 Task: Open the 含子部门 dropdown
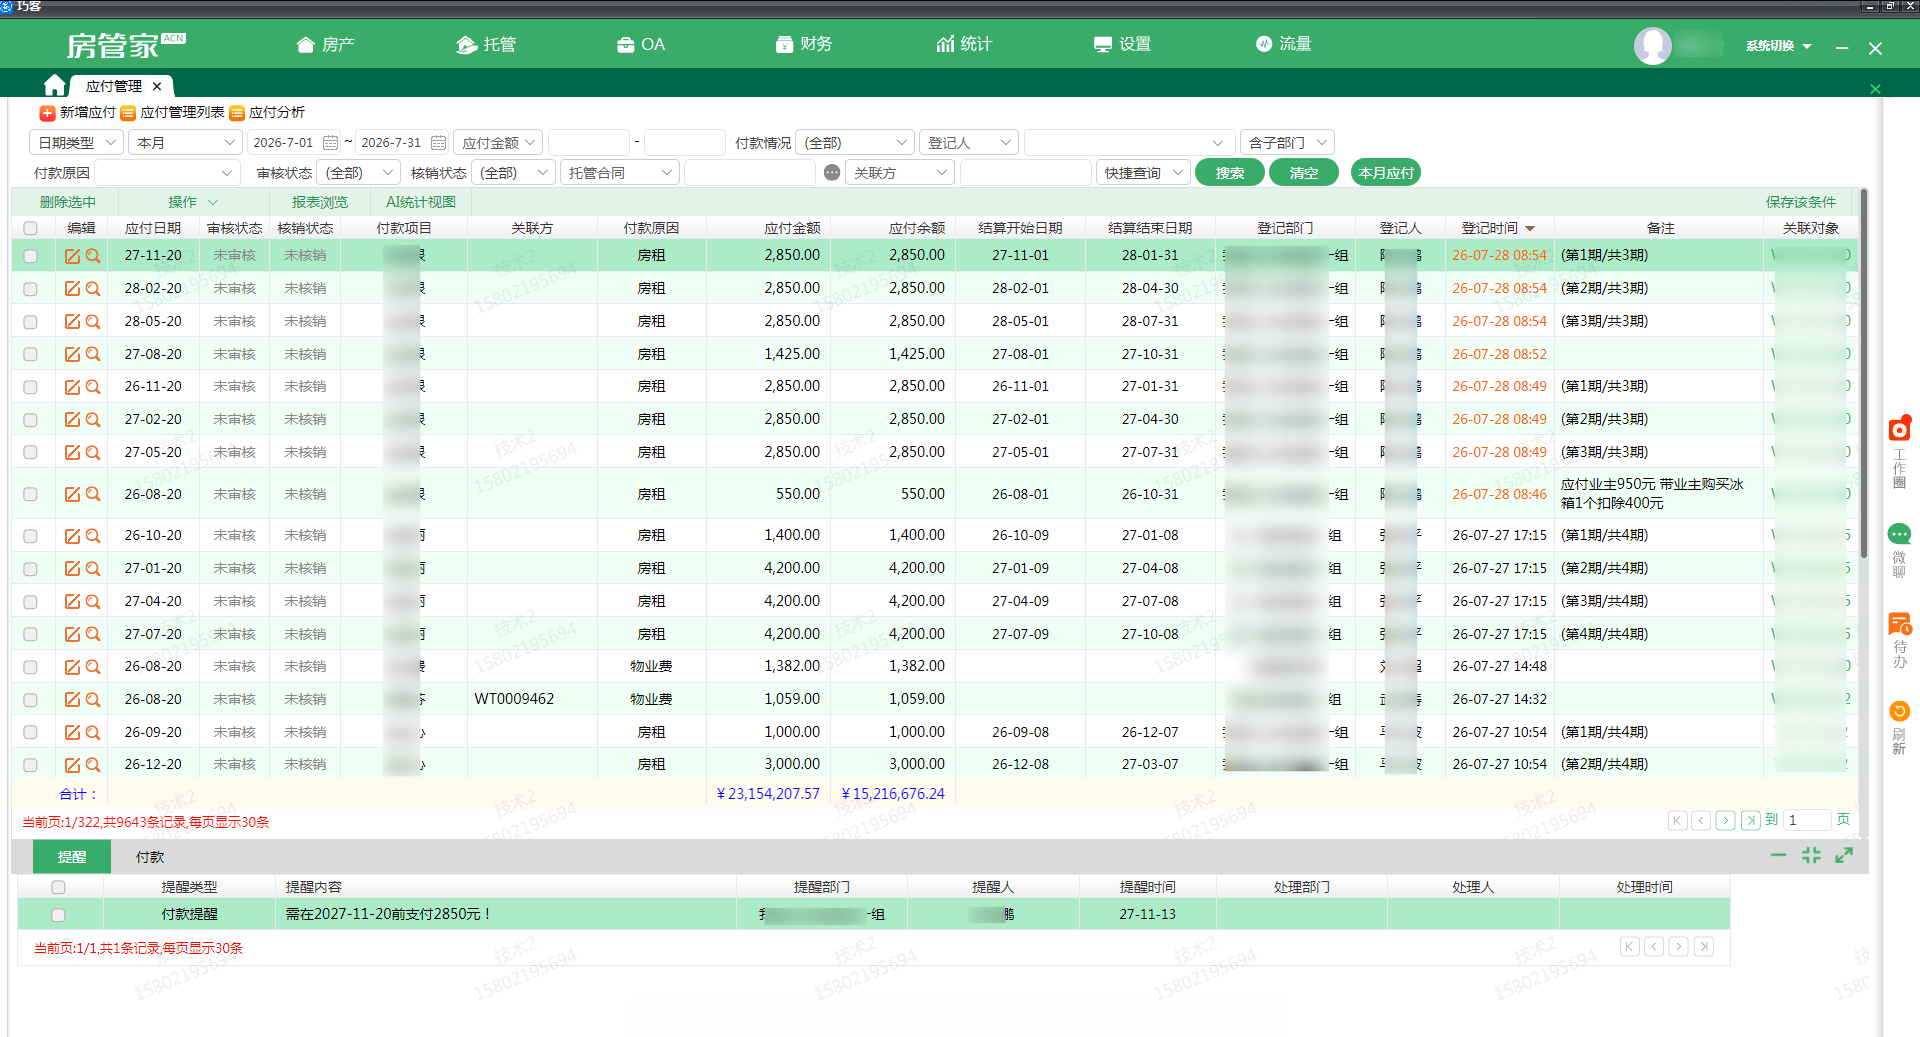pos(1287,143)
